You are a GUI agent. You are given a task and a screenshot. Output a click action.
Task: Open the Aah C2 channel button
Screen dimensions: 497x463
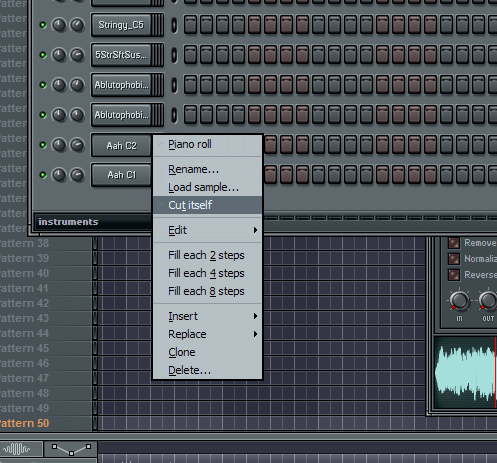coord(121,146)
